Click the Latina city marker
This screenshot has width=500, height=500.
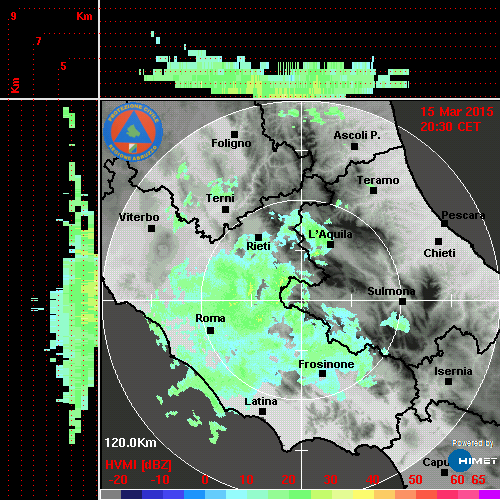click(262, 412)
